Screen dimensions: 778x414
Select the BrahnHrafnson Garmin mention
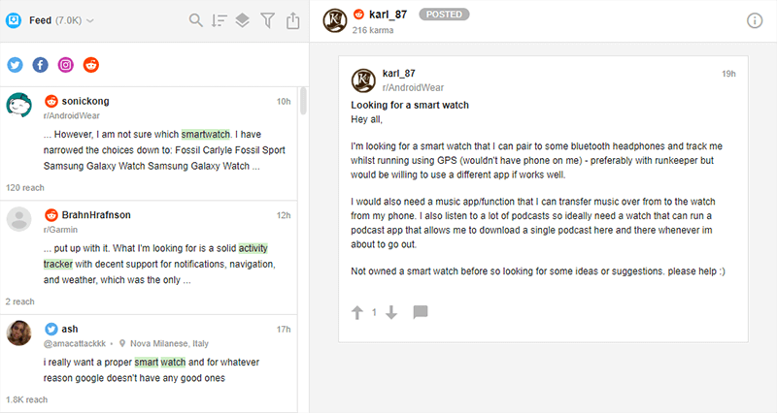(150, 255)
